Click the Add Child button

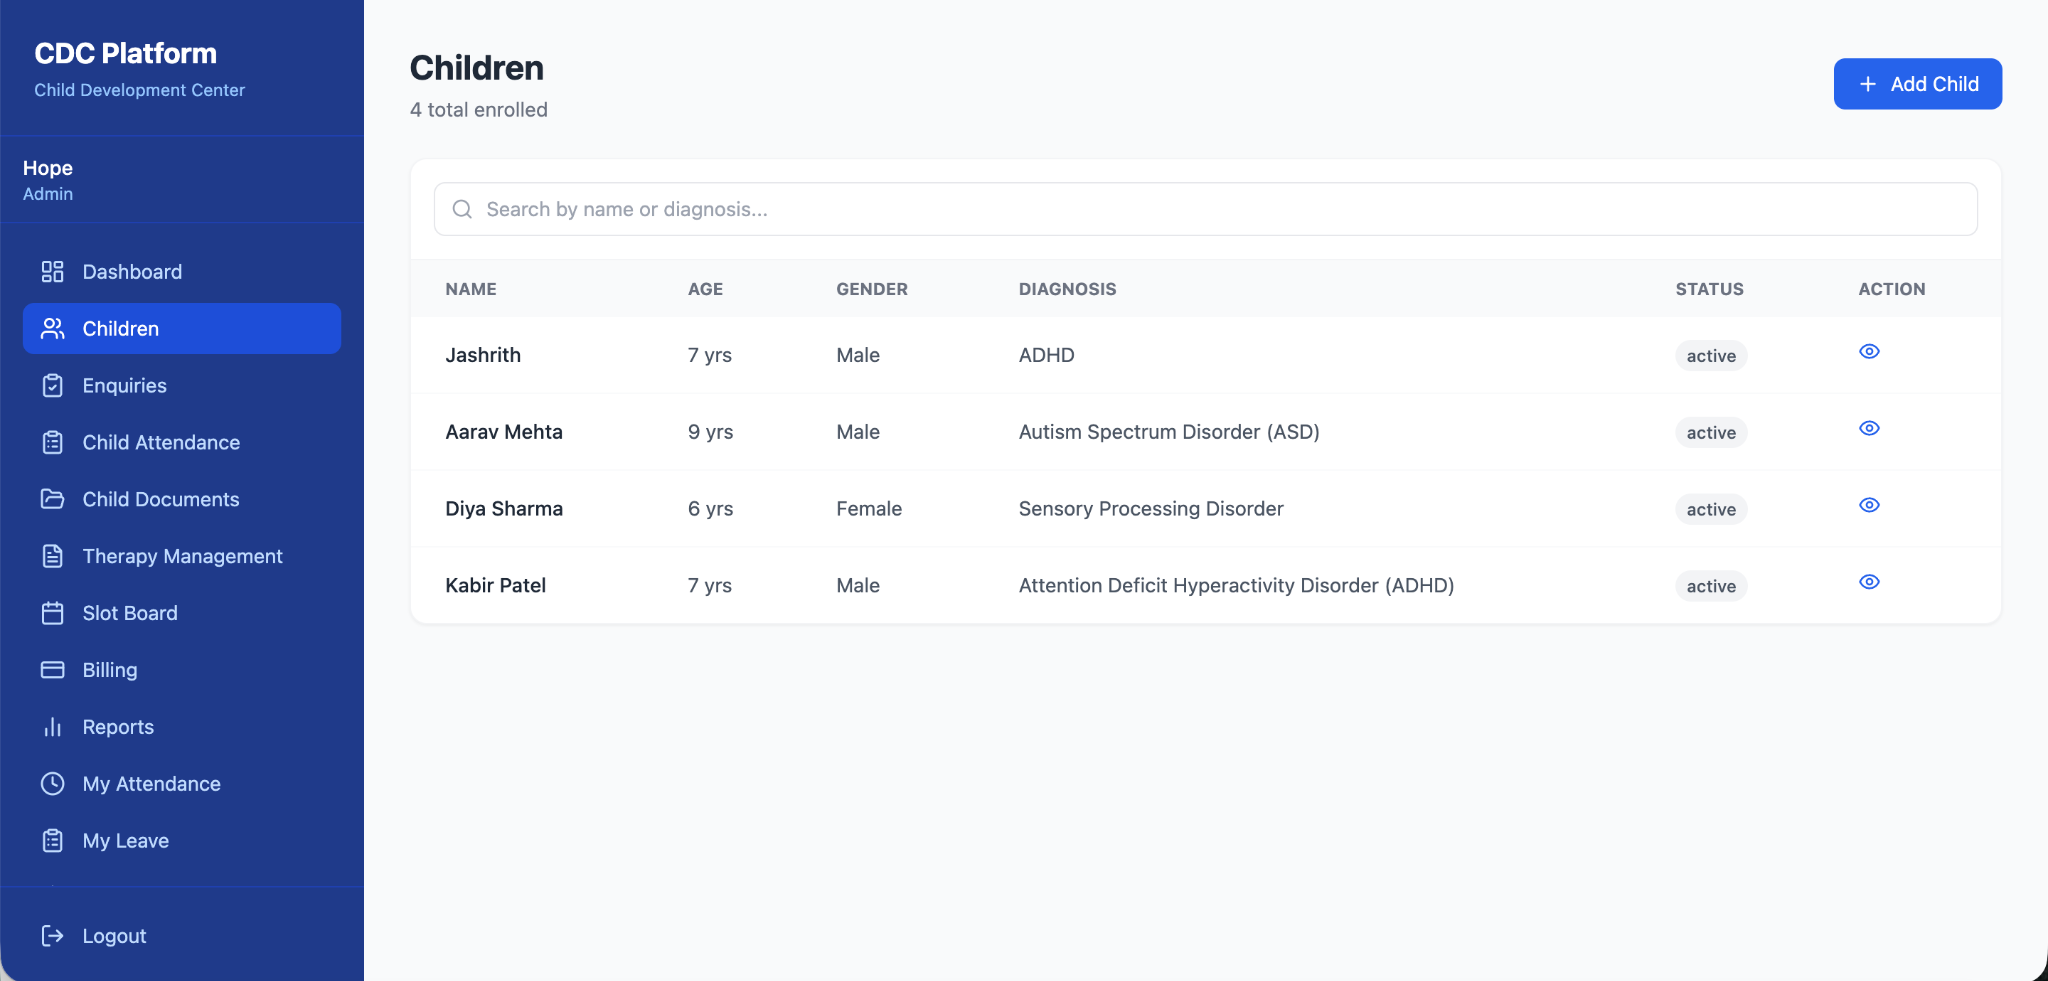[1917, 84]
